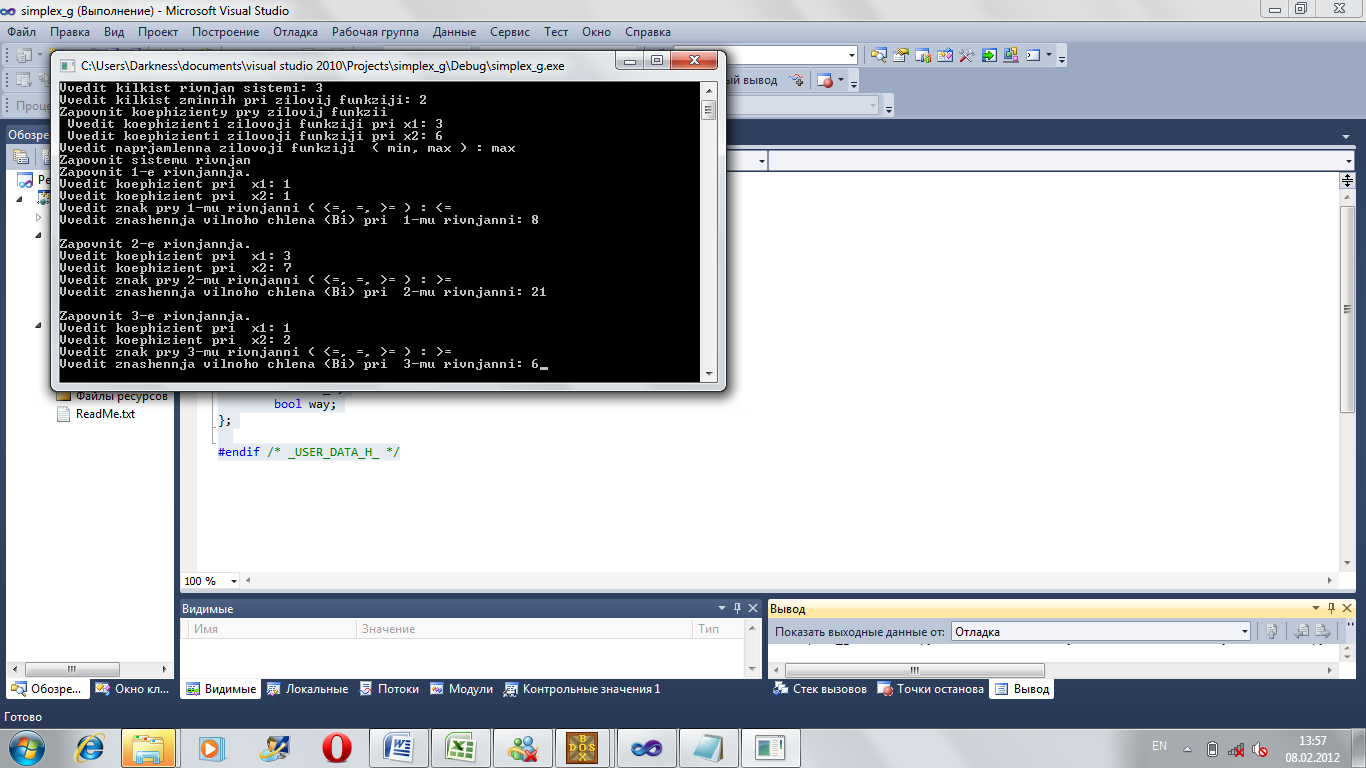The height and width of the screenshot is (768, 1366).
Task: Click the Solution Explorer toolbar icon
Action: (x=879, y=55)
